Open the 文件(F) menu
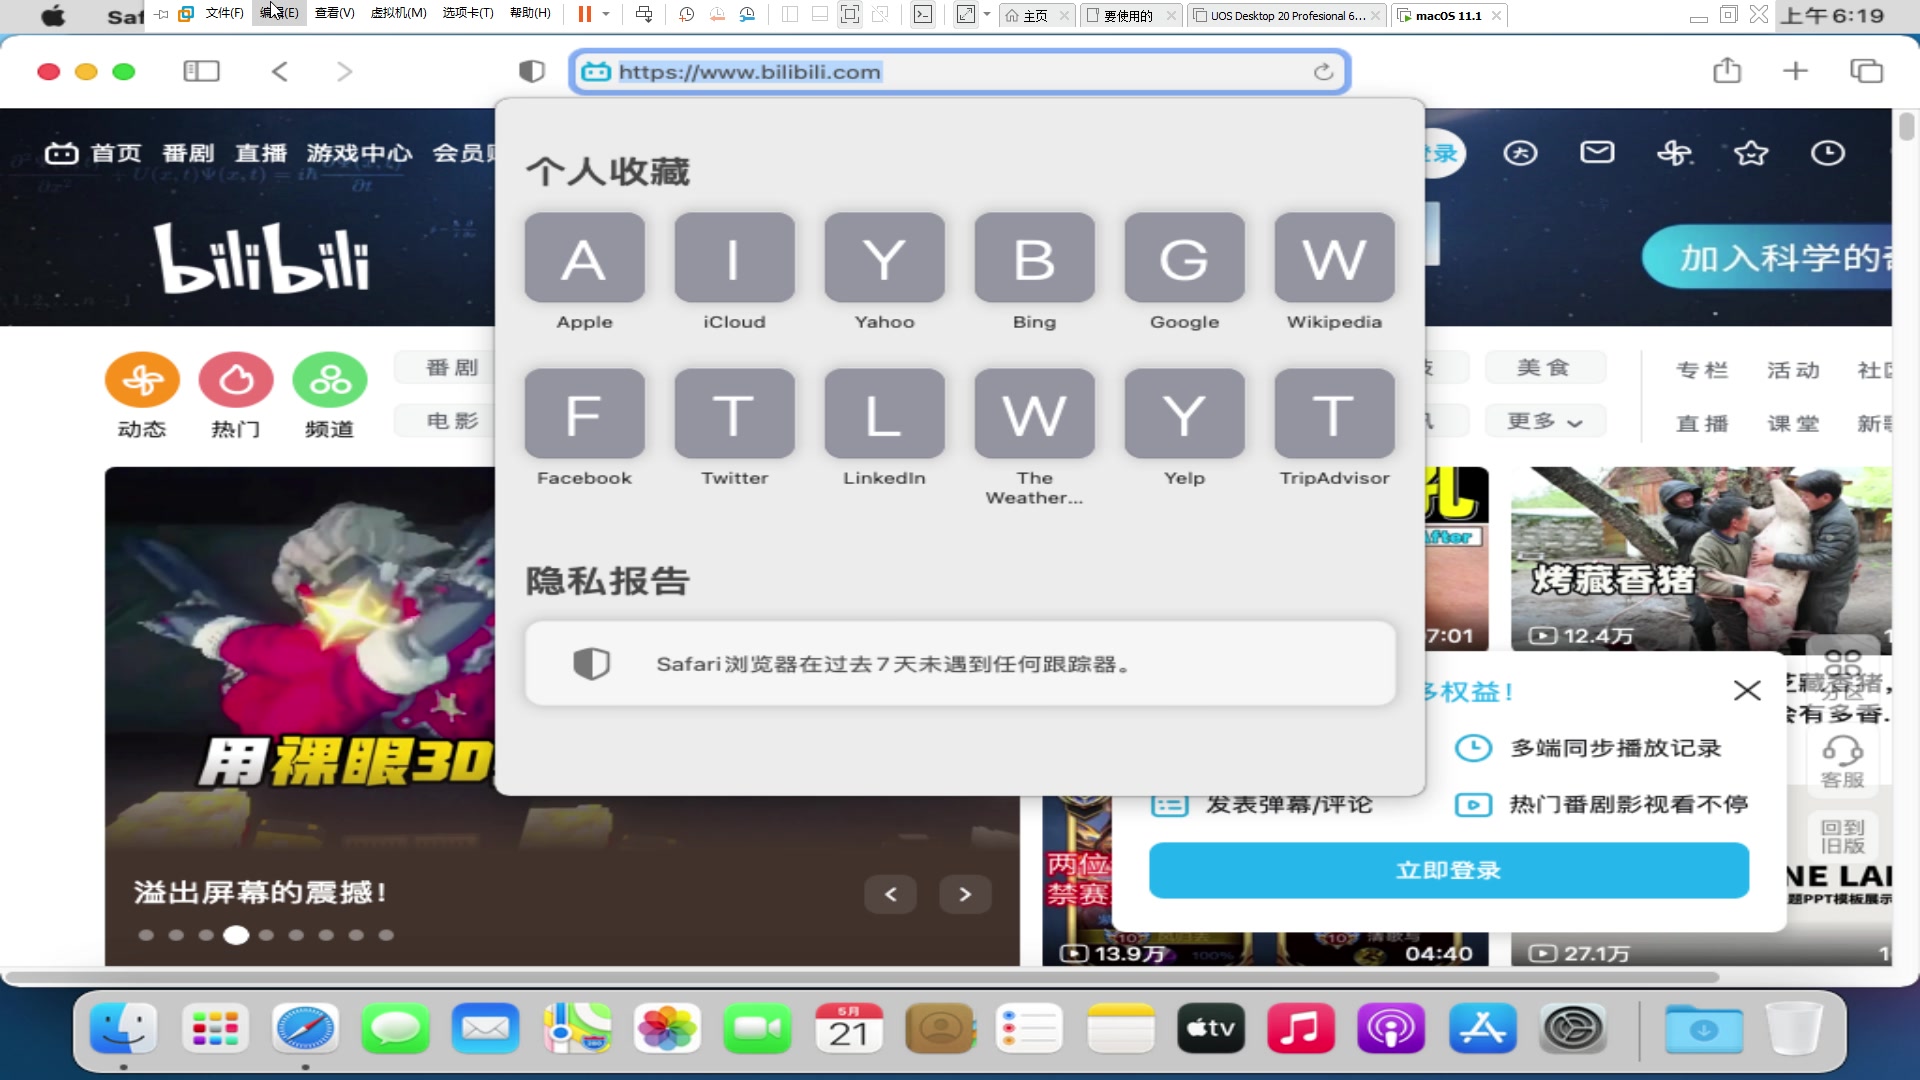 click(x=224, y=14)
